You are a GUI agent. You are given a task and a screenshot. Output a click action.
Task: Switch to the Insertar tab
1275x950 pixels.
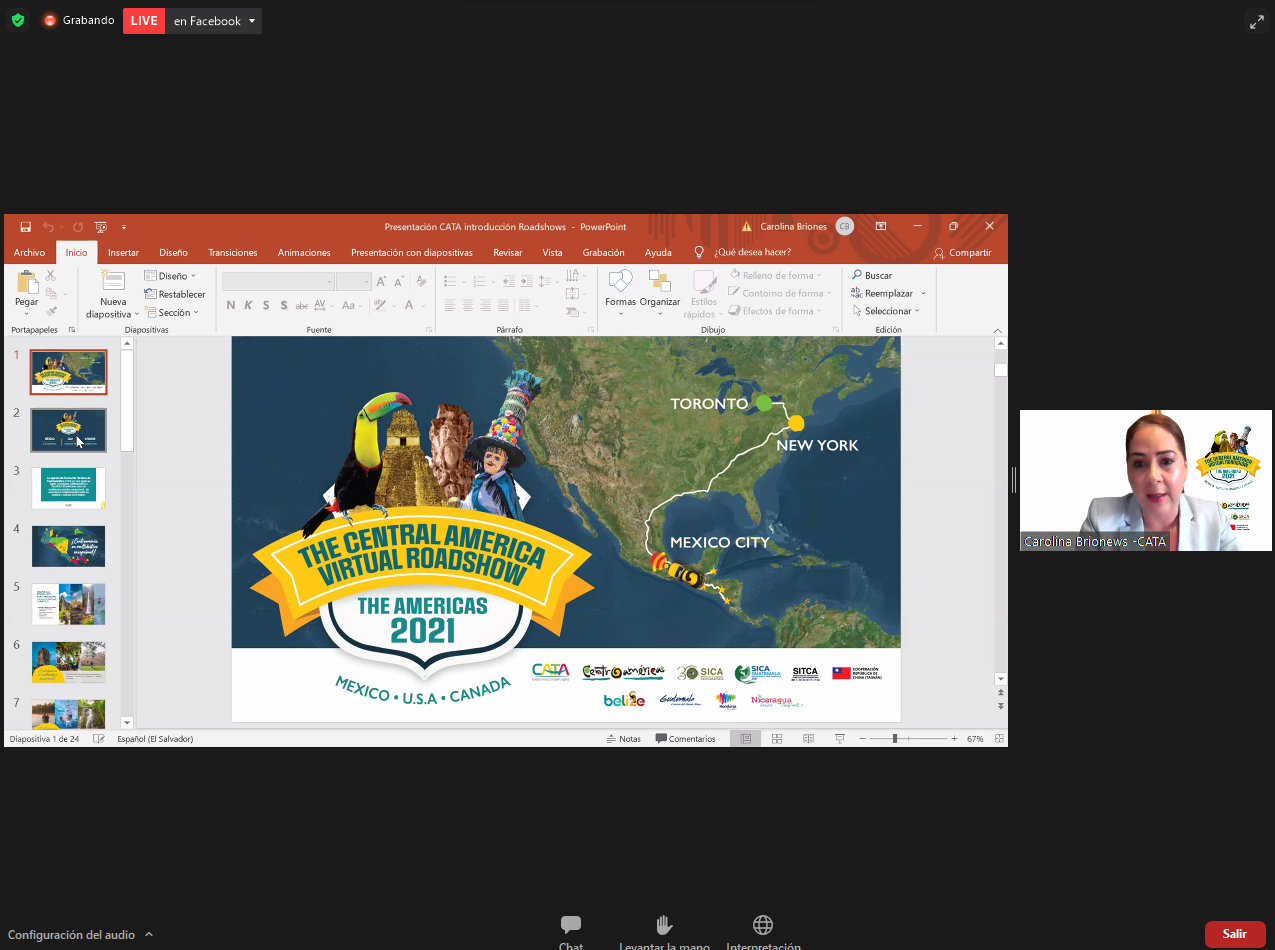point(123,253)
